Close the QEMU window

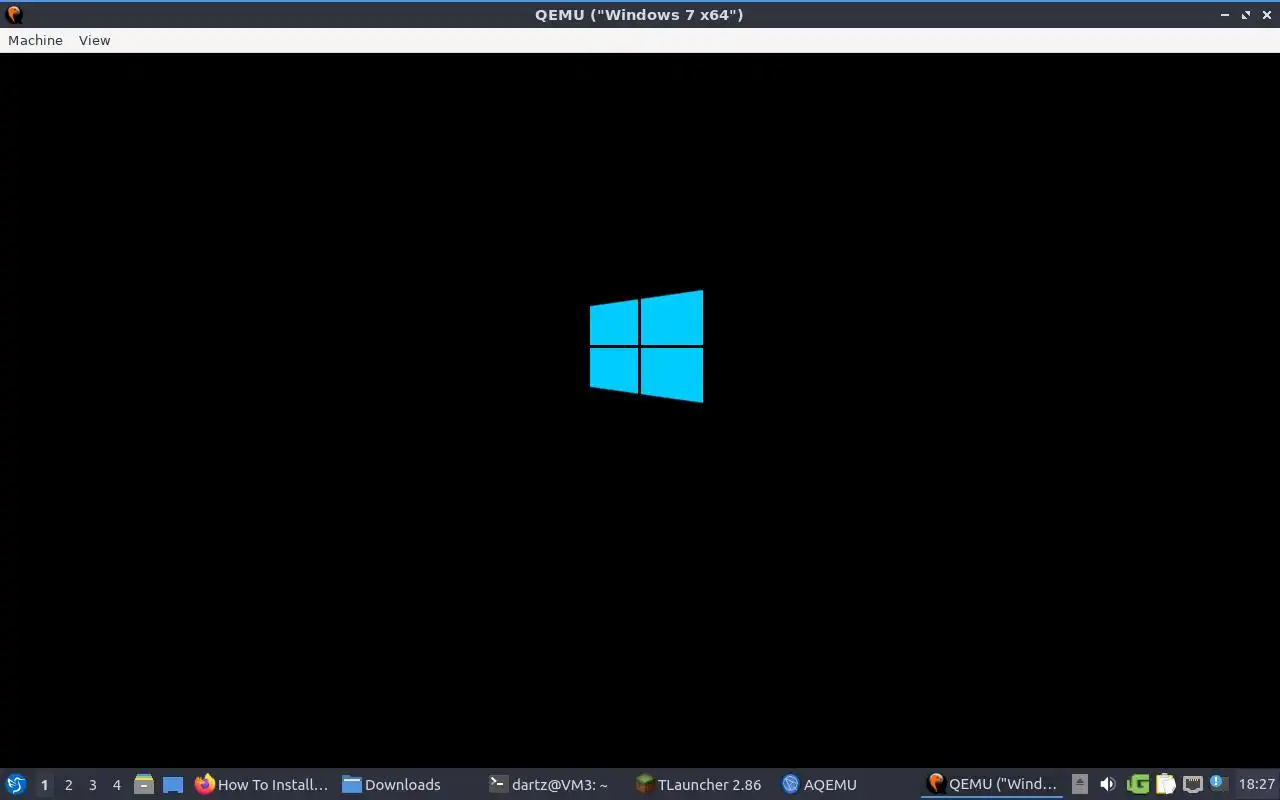[x=1267, y=15]
